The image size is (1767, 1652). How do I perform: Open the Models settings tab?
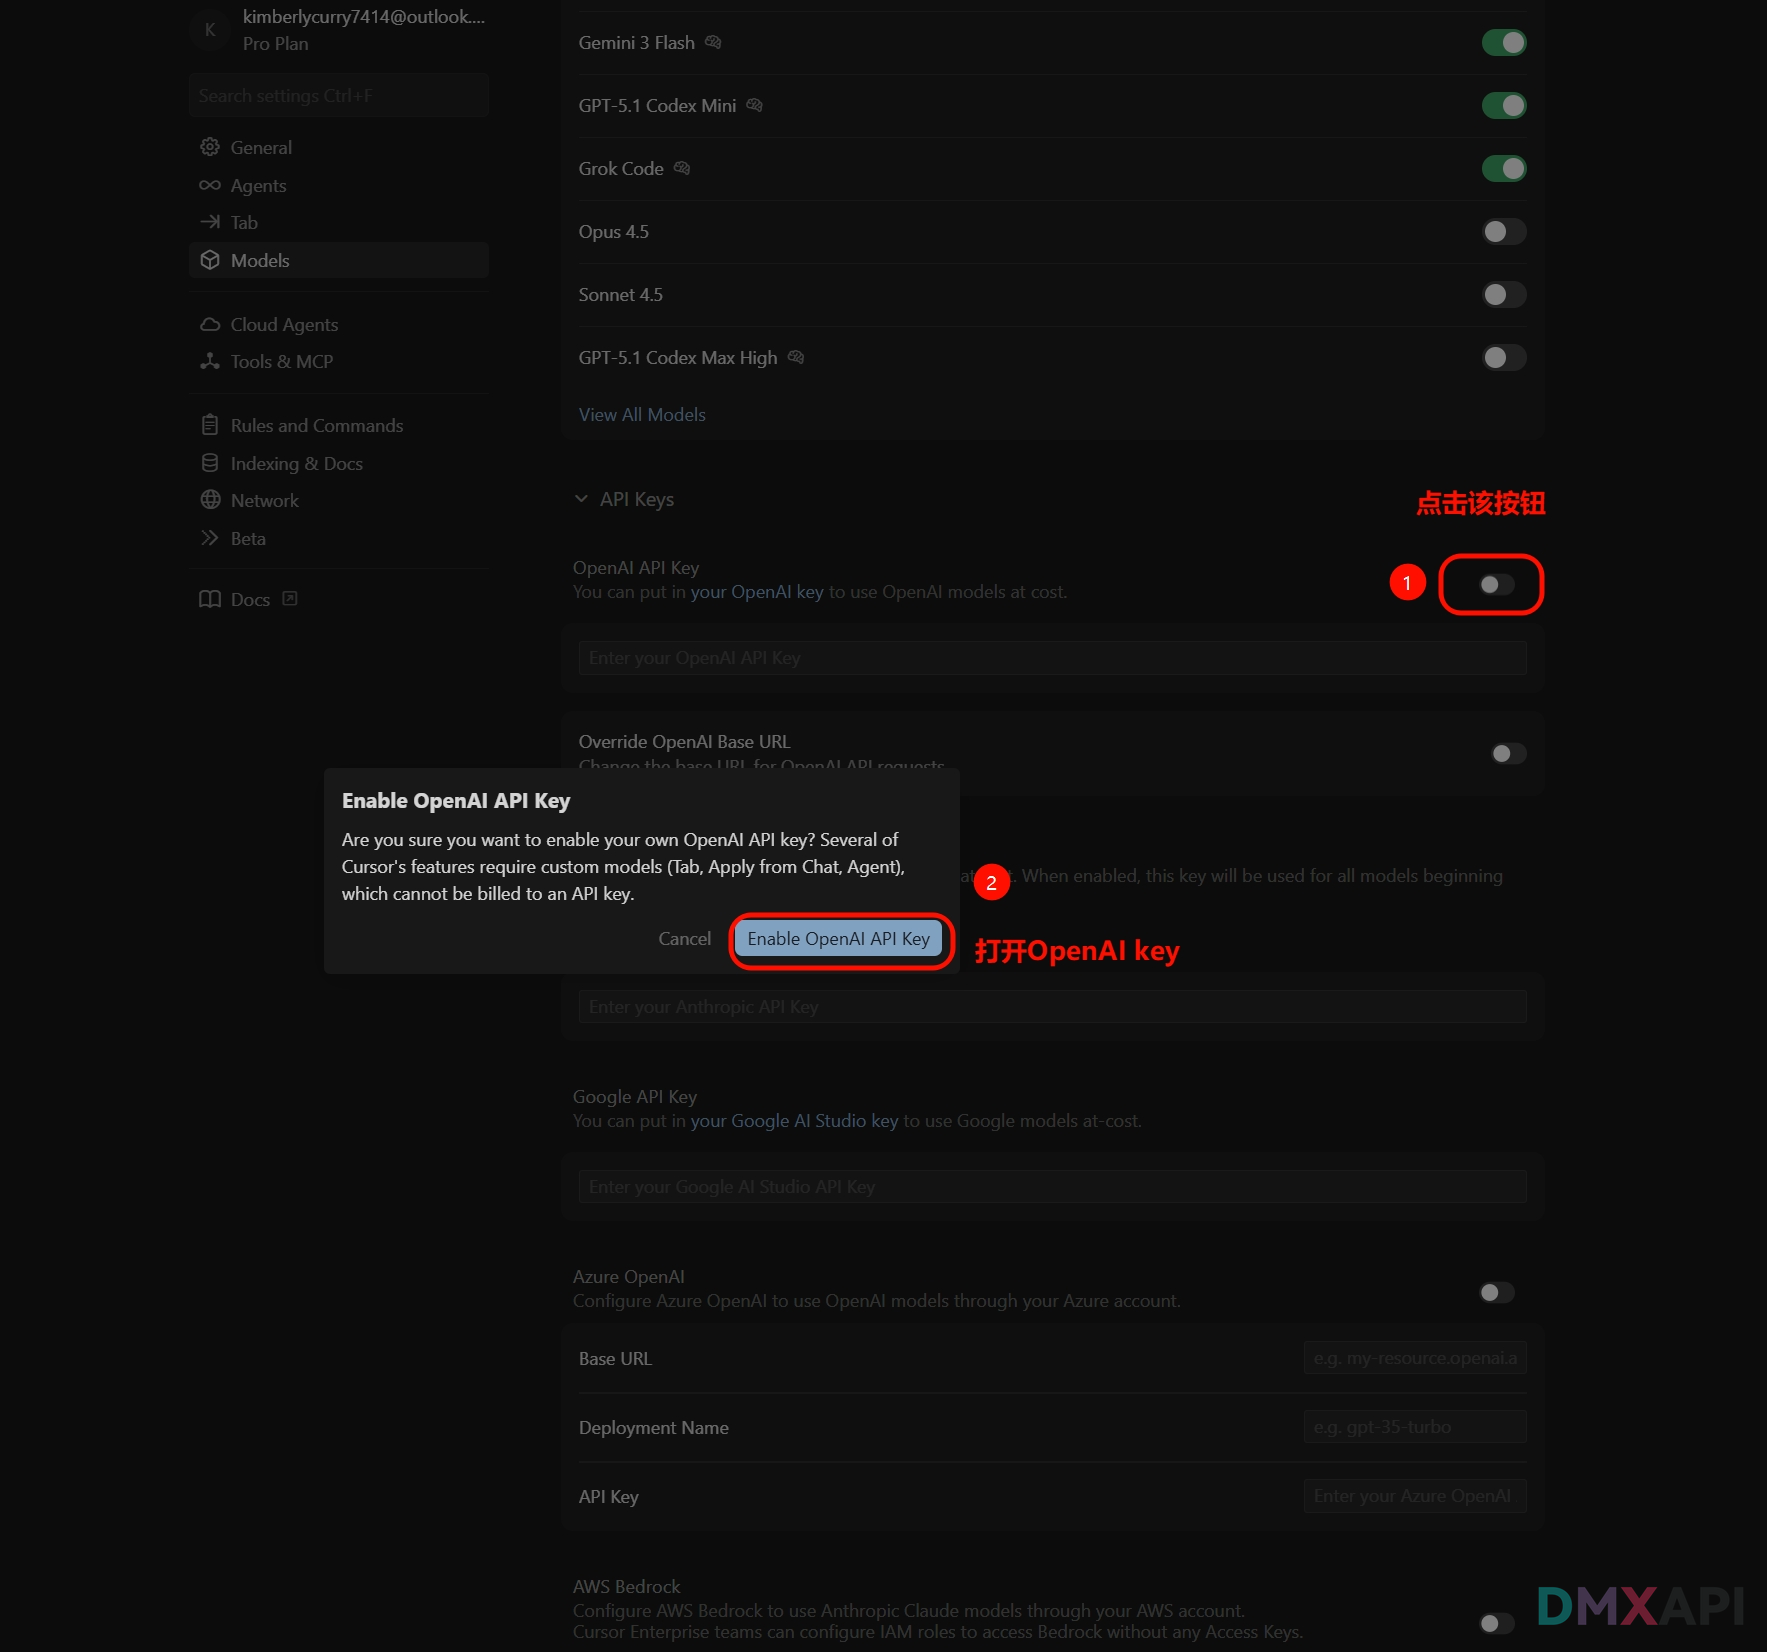pyautogui.click(x=260, y=260)
